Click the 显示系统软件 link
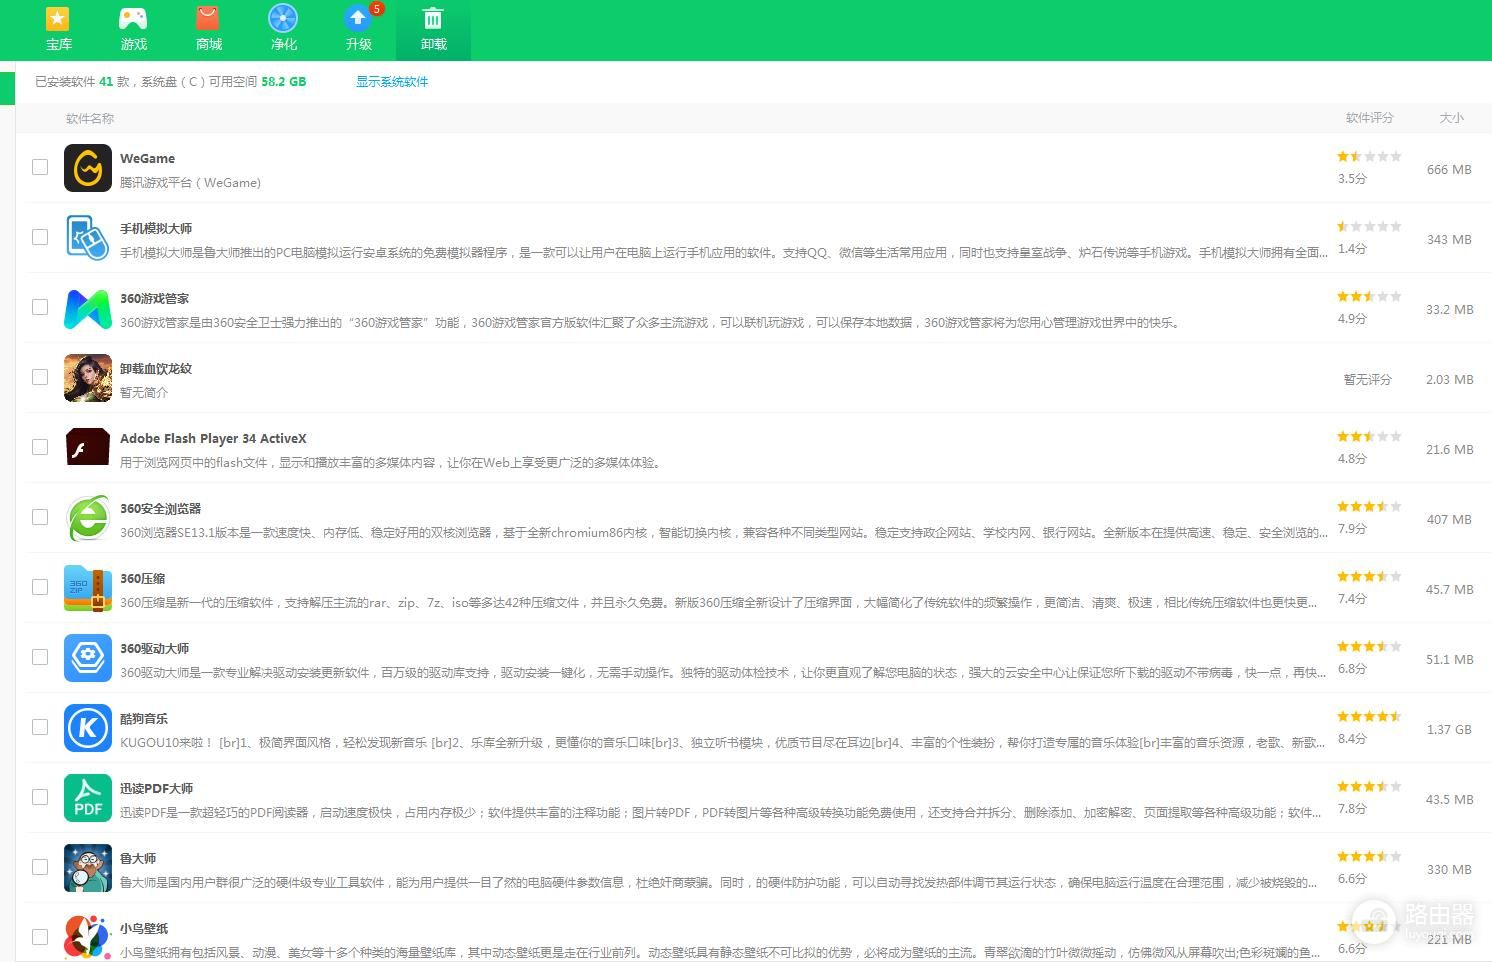Screen dimensions: 1492x962 tap(392, 82)
